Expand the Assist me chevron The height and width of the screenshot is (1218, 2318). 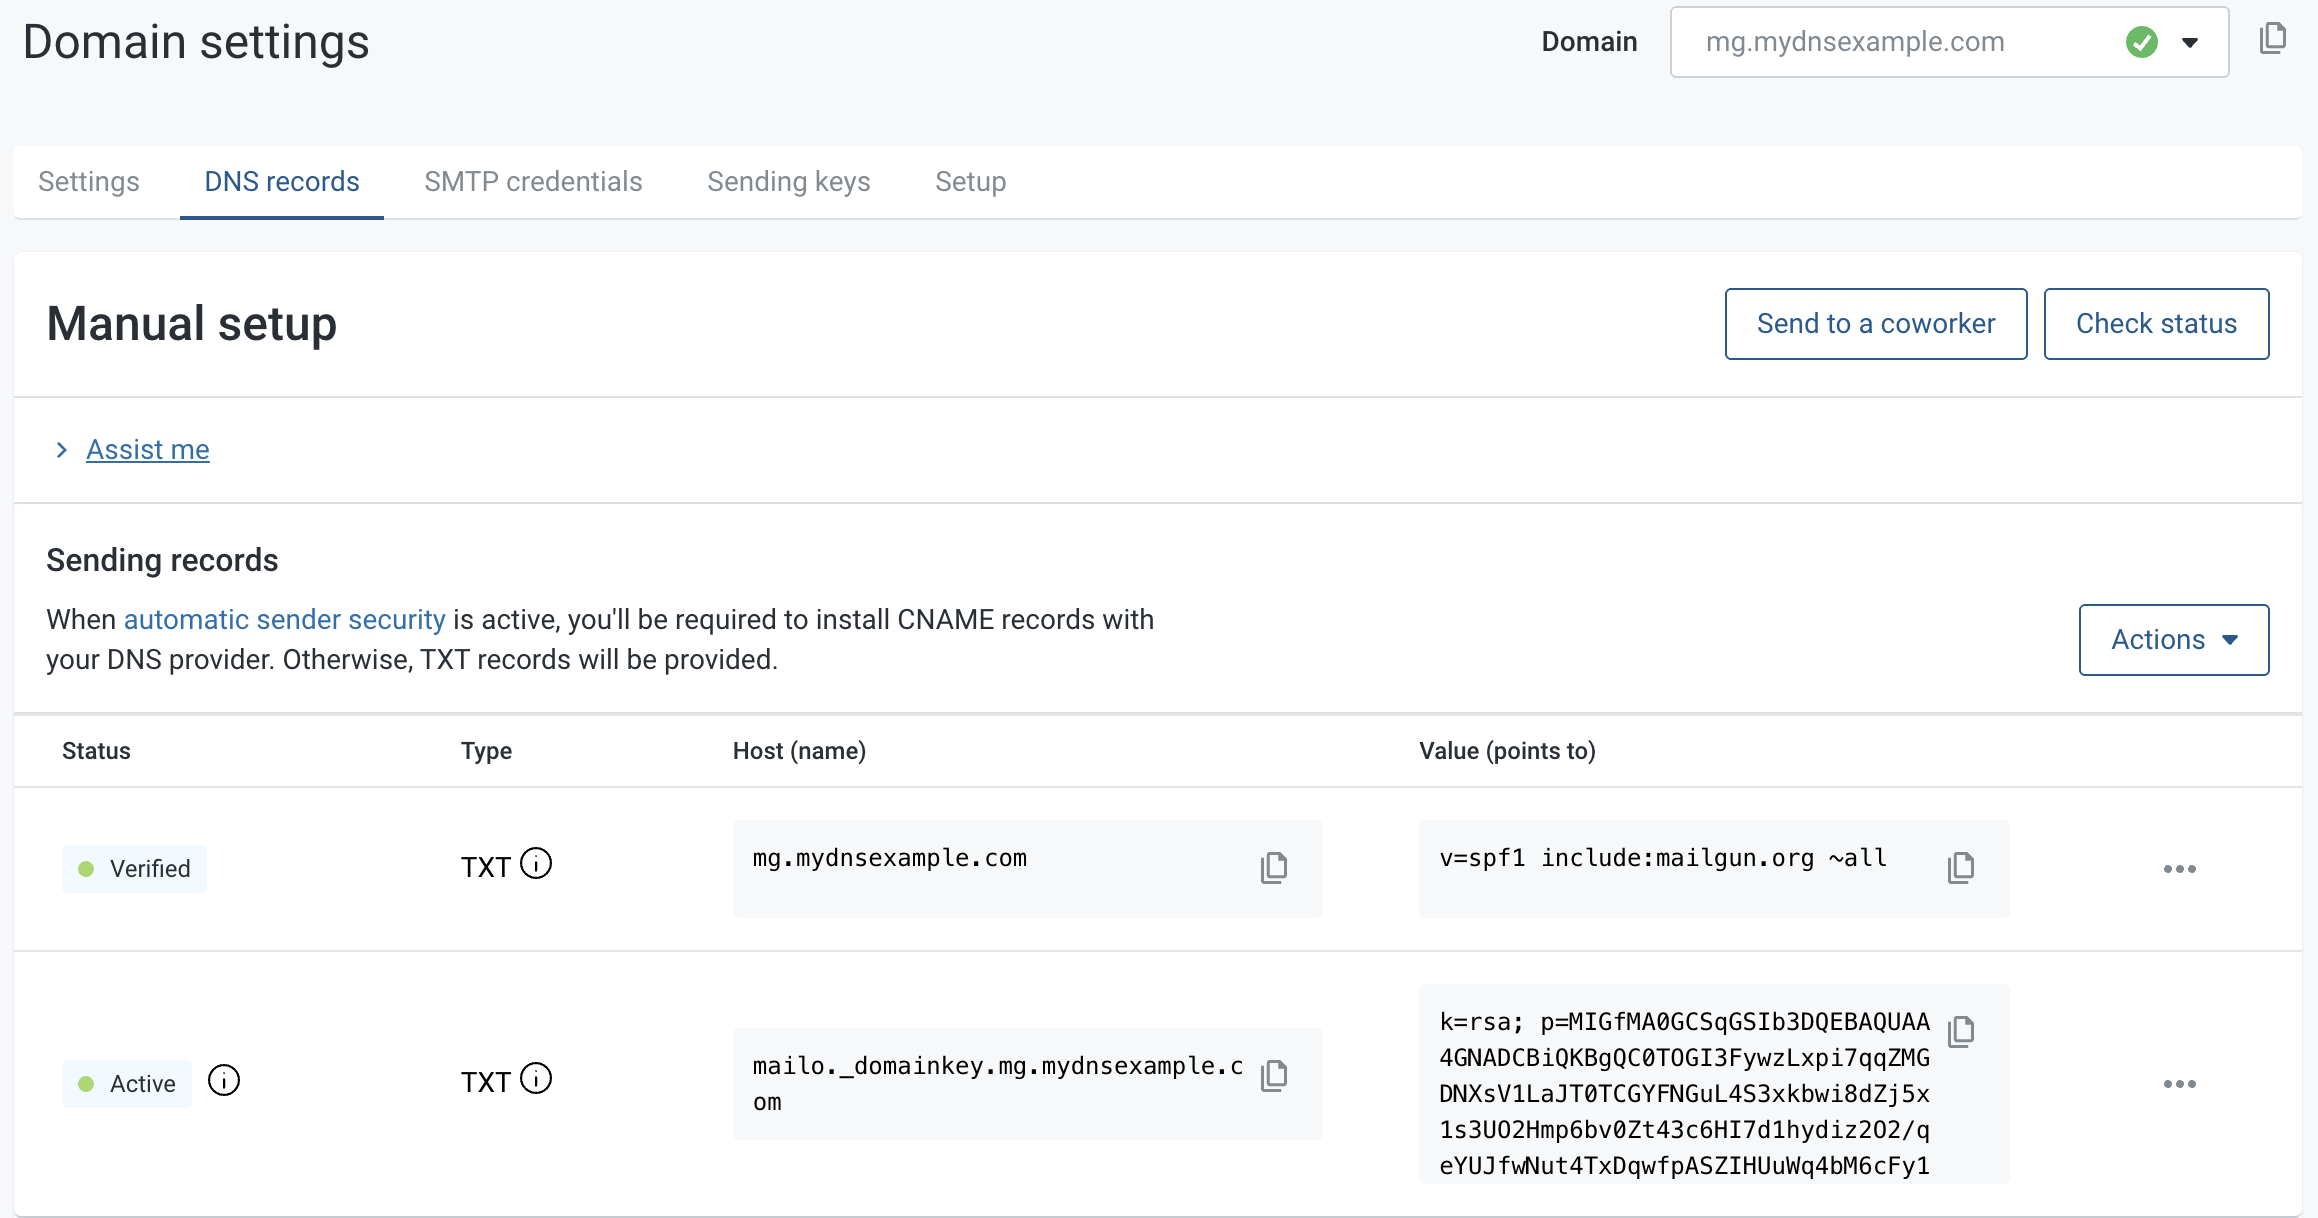pos(62,450)
